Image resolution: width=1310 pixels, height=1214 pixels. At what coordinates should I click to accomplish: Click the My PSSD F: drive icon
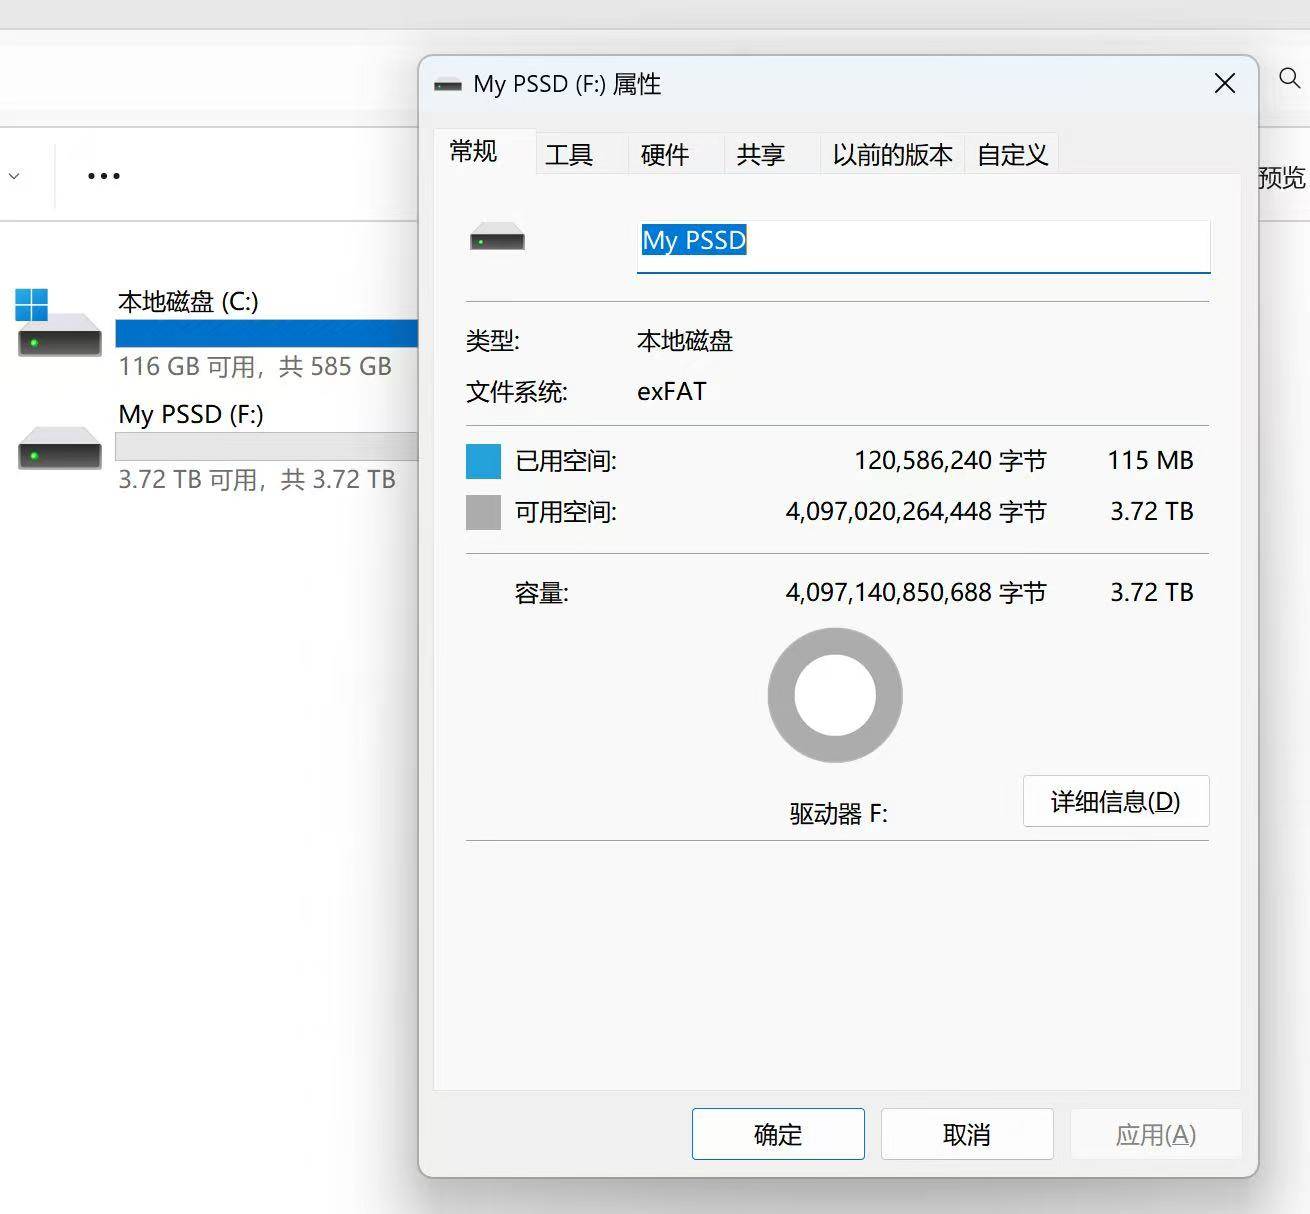tap(59, 448)
